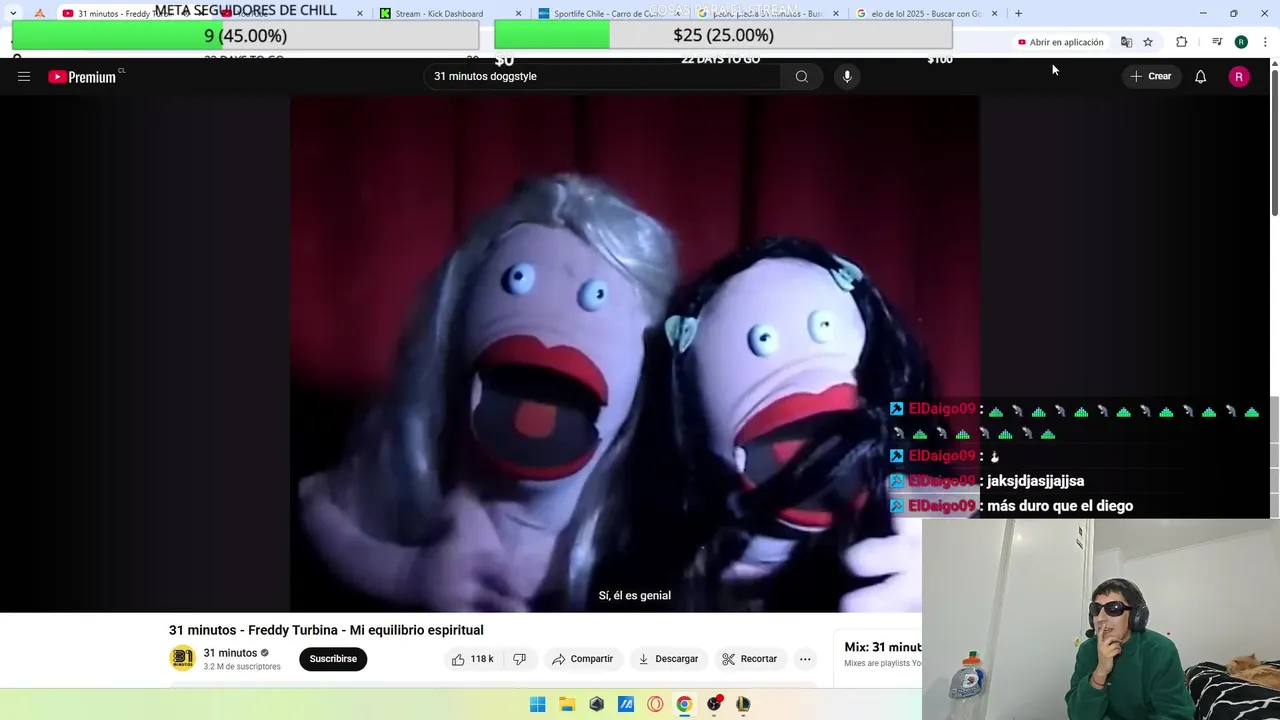
Task: Open YouTube notifications bell
Action: click(x=1200, y=77)
